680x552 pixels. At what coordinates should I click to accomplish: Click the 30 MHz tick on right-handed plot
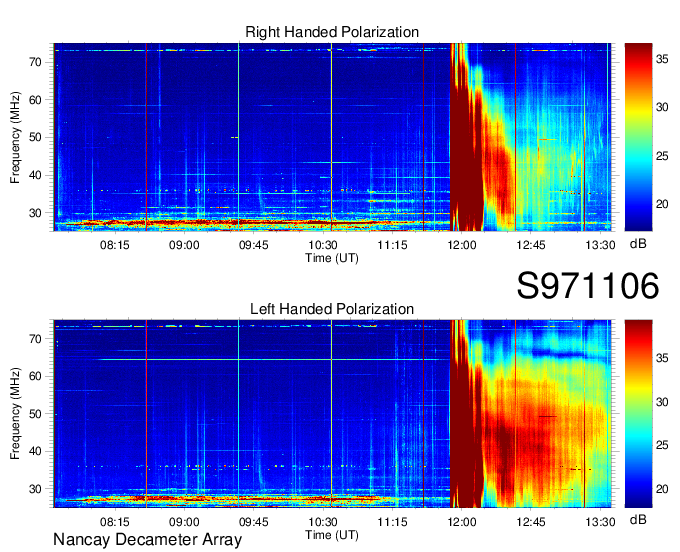36,213
